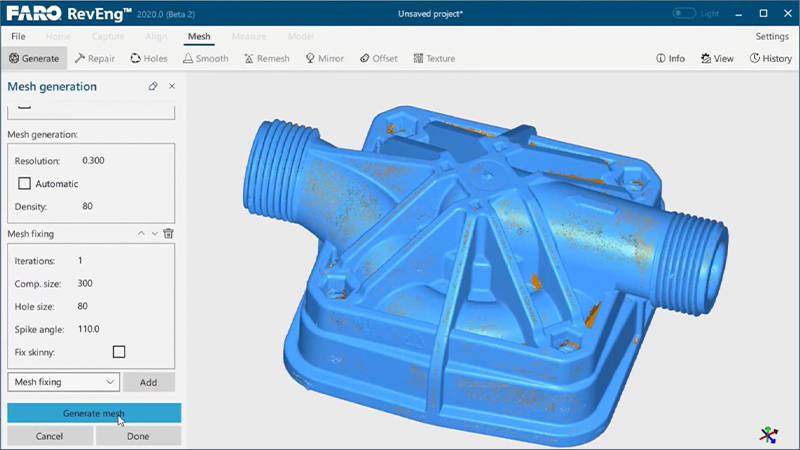The width and height of the screenshot is (800, 450).
Task: Open the Repair mesh tool
Action: [x=95, y=58]
